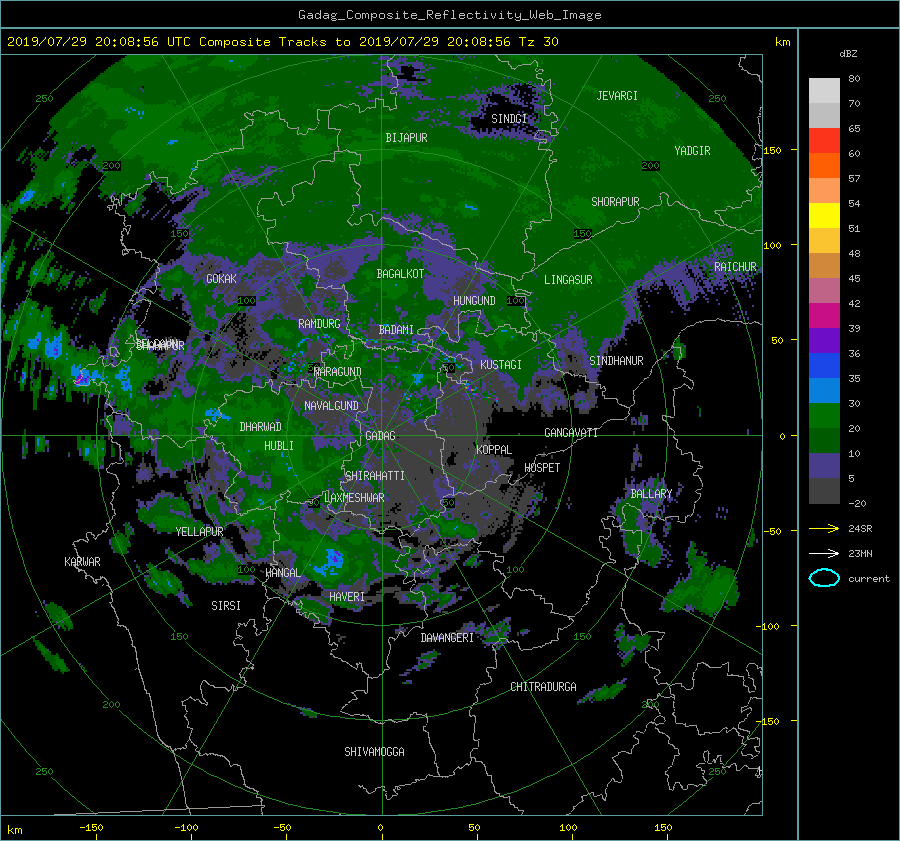Click the HUNGUND city label
The image size is (900, 841).
474,301
